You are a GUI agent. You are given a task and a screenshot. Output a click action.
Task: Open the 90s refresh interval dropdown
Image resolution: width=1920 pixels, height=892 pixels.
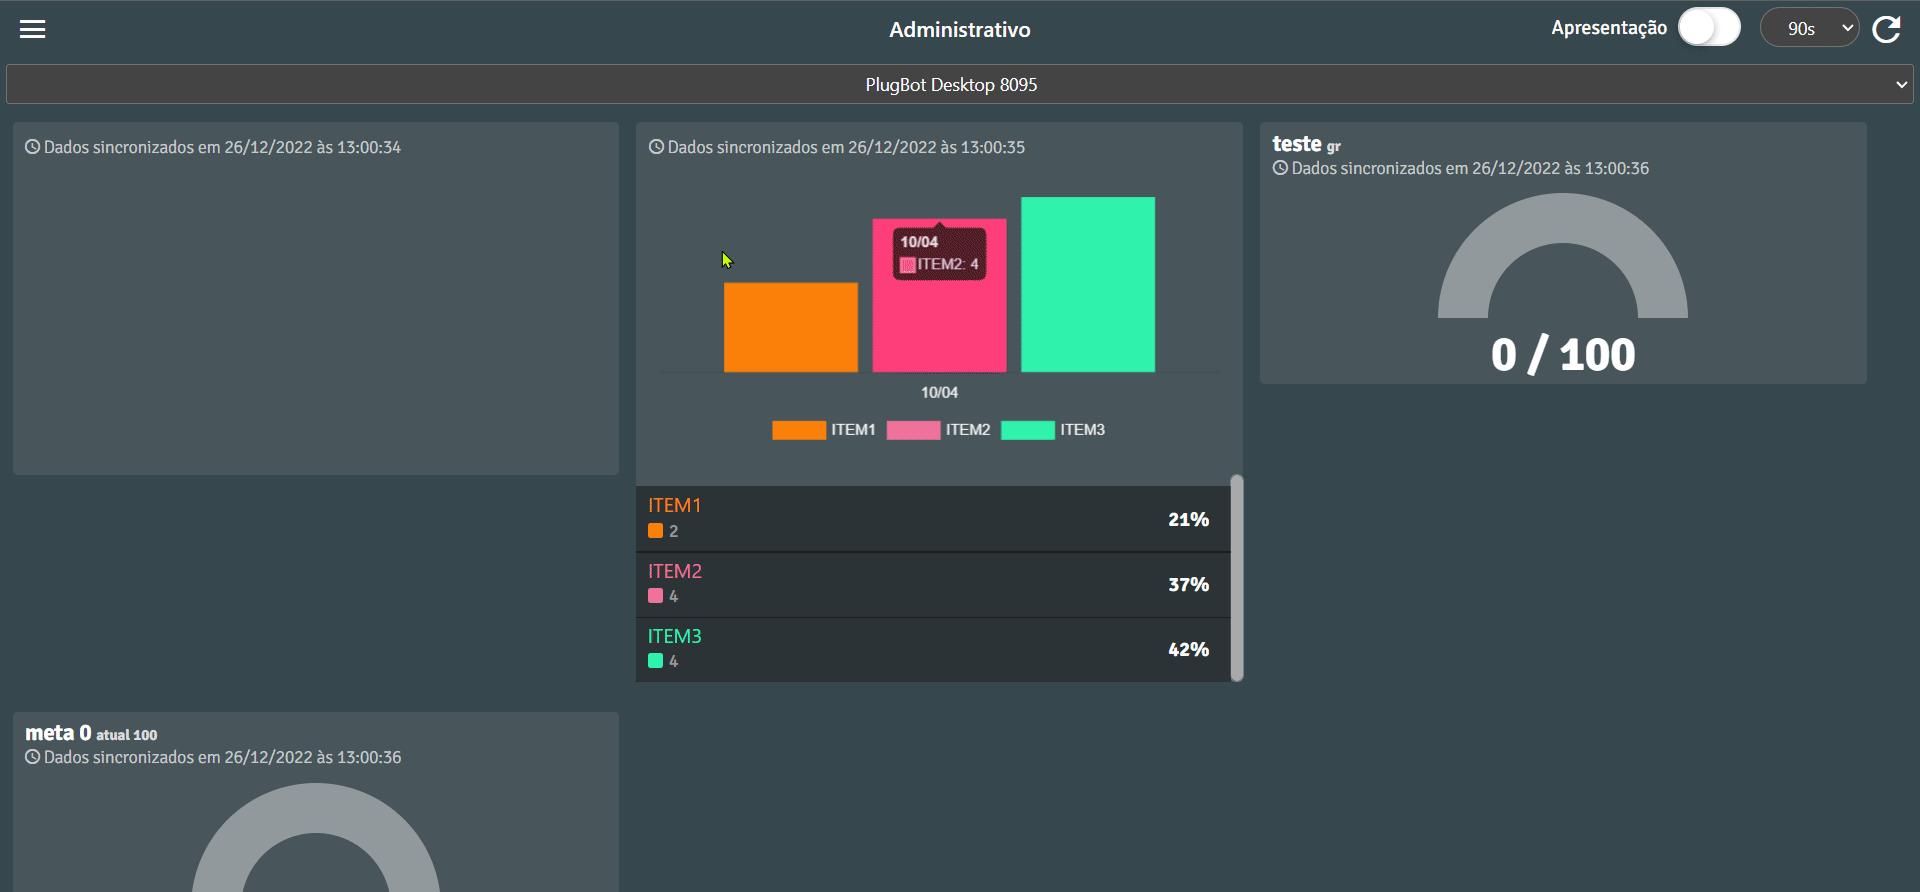pos(1809,28)
